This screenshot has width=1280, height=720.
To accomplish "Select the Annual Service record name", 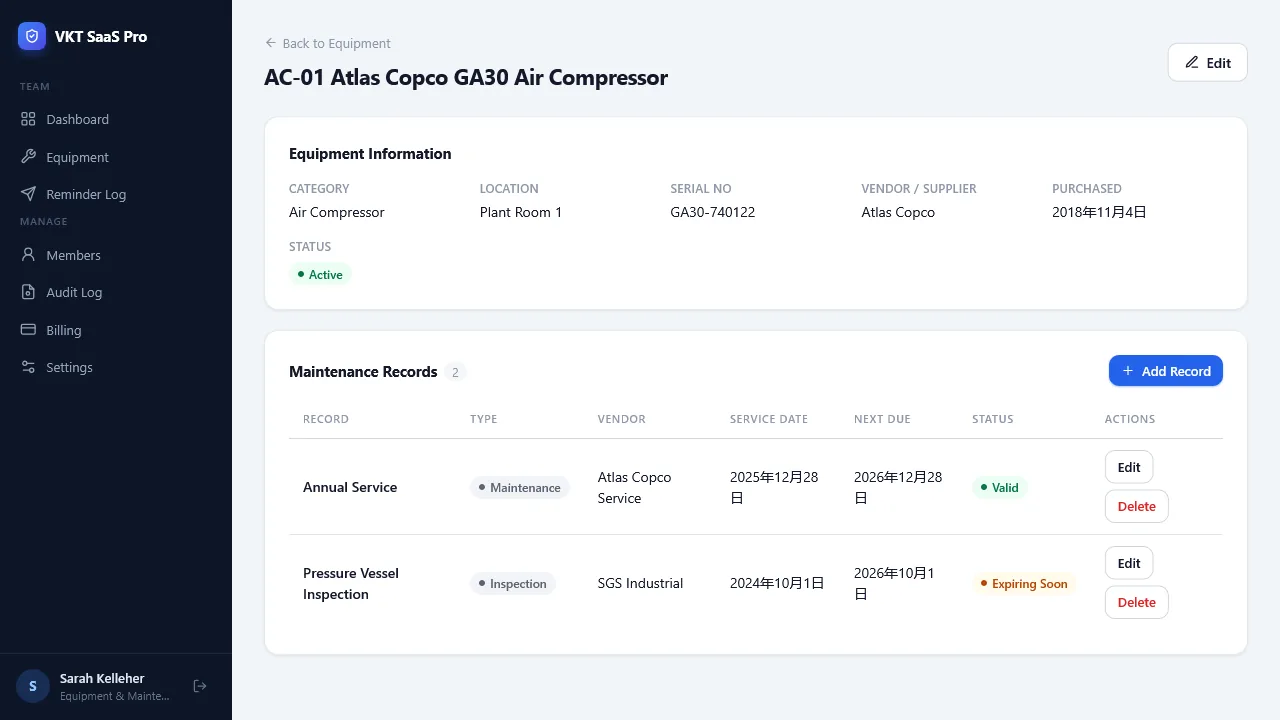I will click(350, 487).
